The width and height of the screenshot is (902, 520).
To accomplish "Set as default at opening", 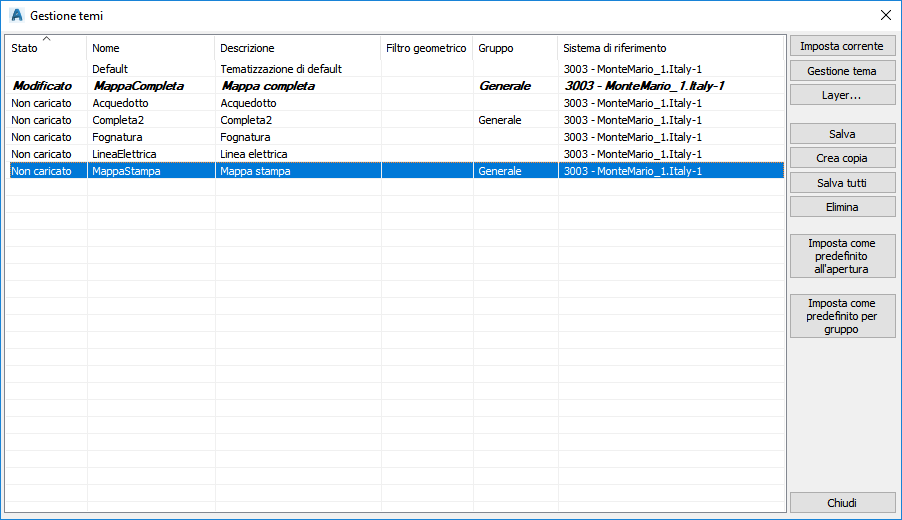I will (x=842, y=256).
